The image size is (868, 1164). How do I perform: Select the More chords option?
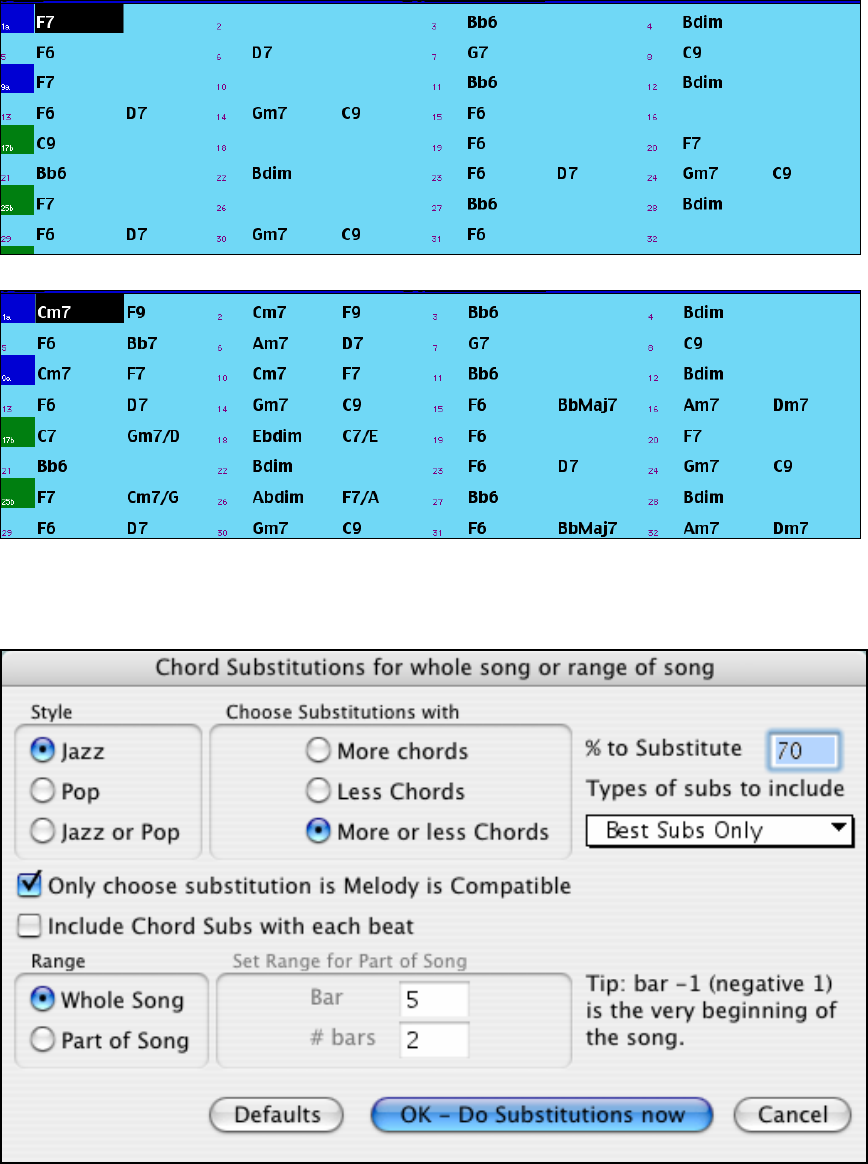coord(319,751)
